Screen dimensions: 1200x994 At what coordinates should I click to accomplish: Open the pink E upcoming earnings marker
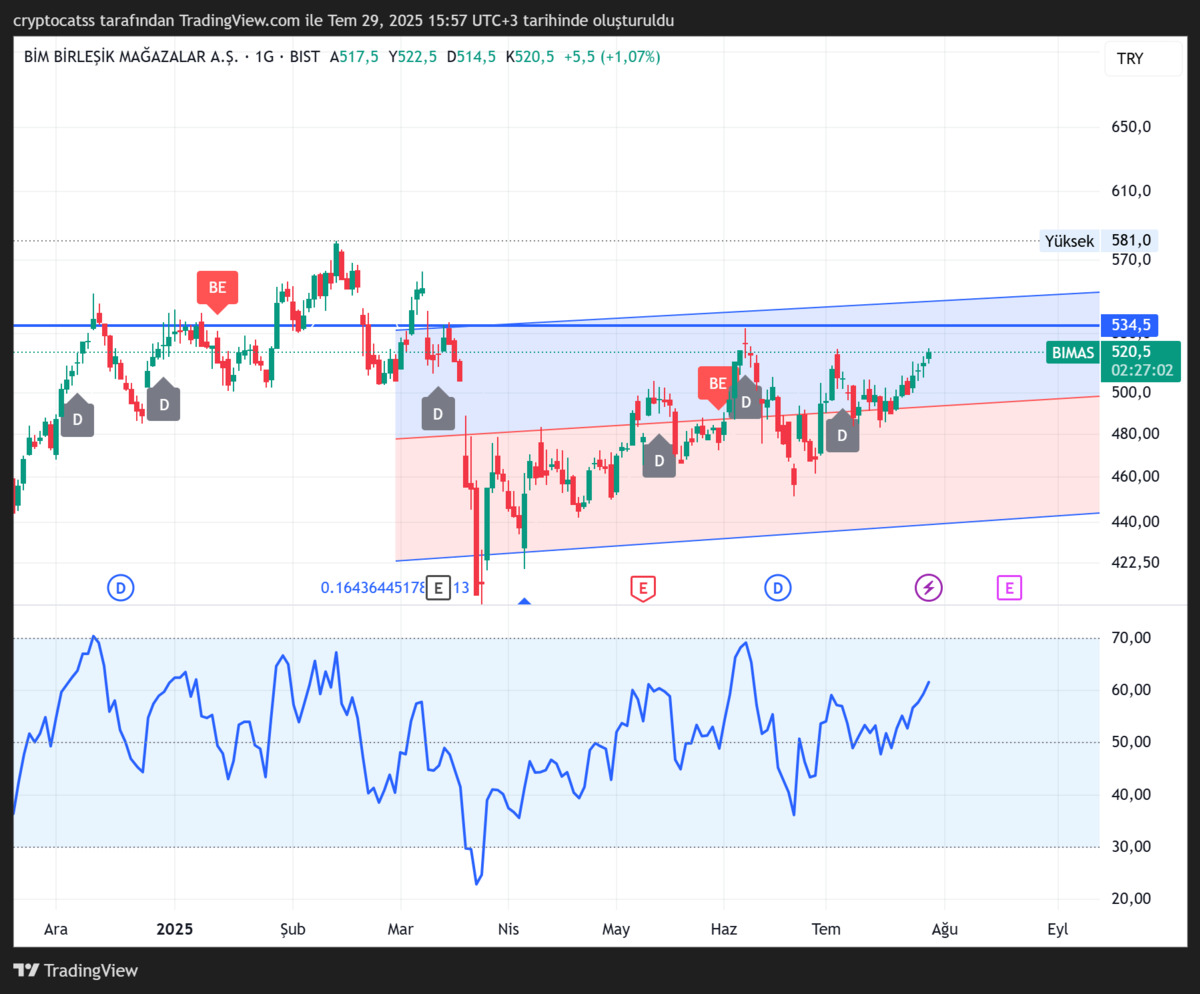1009,588
